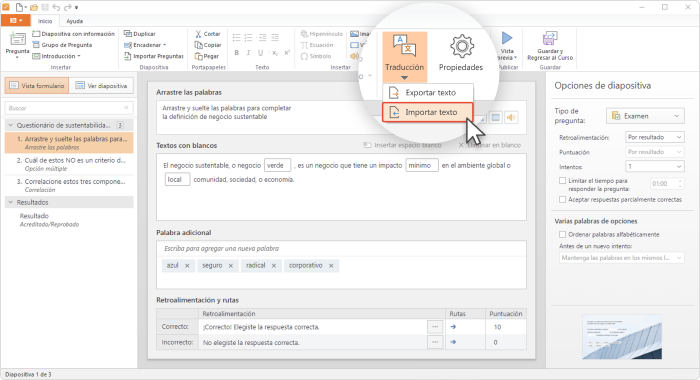Apply numbered list formatting

click(x=249, y=38)
